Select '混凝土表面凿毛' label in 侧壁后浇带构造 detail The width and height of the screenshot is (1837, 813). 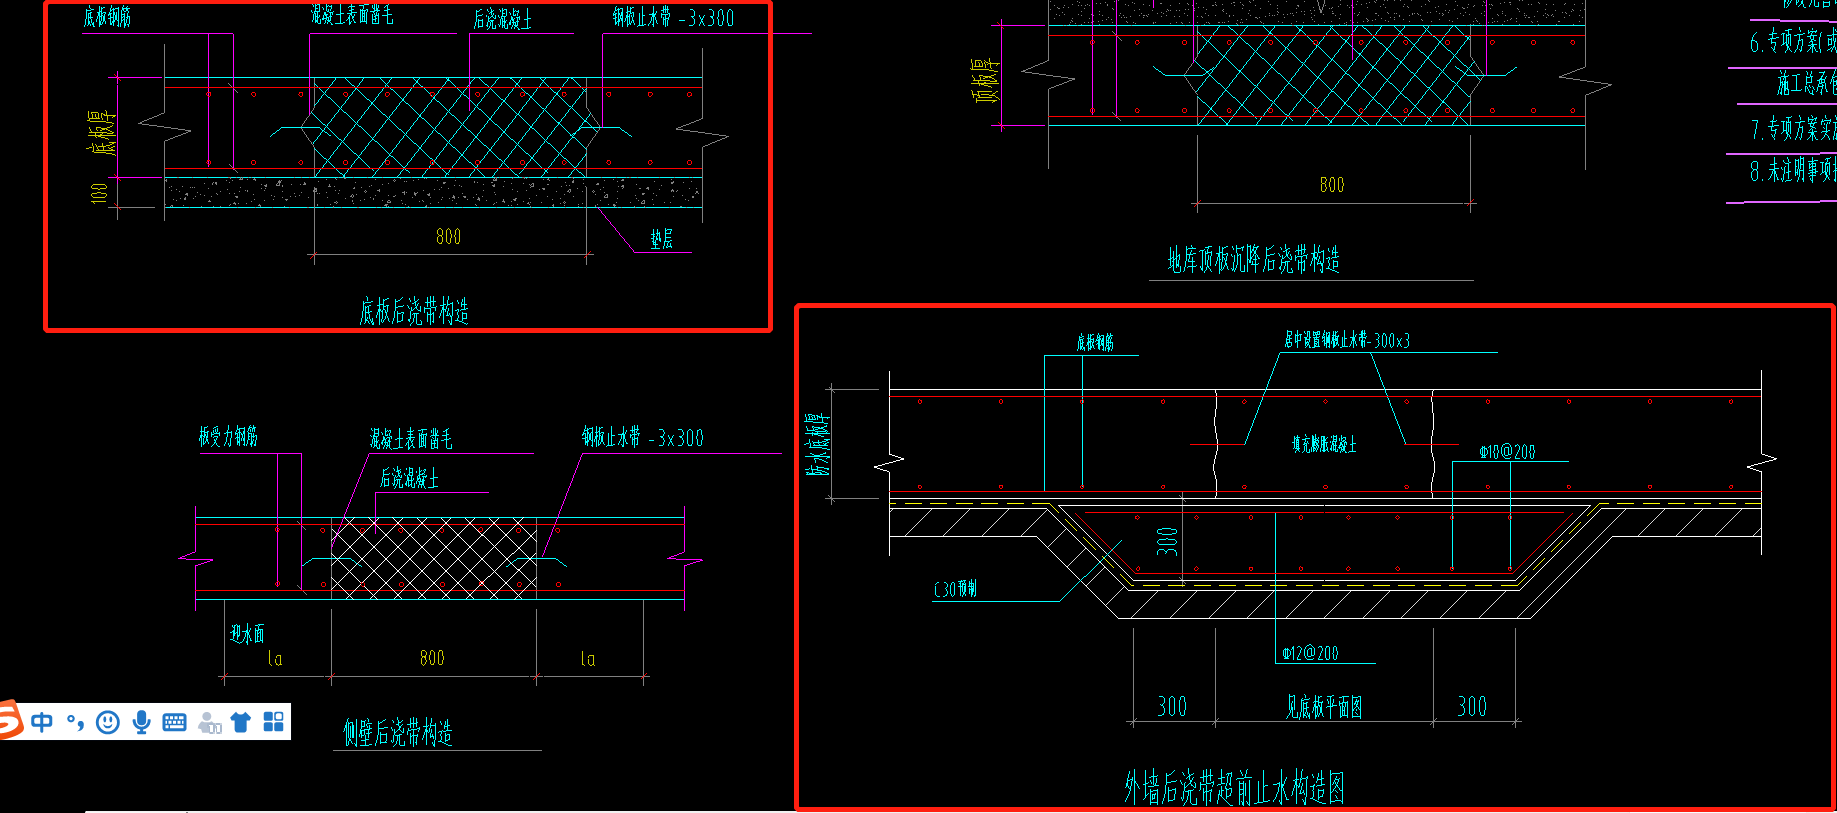pos(410,439)
